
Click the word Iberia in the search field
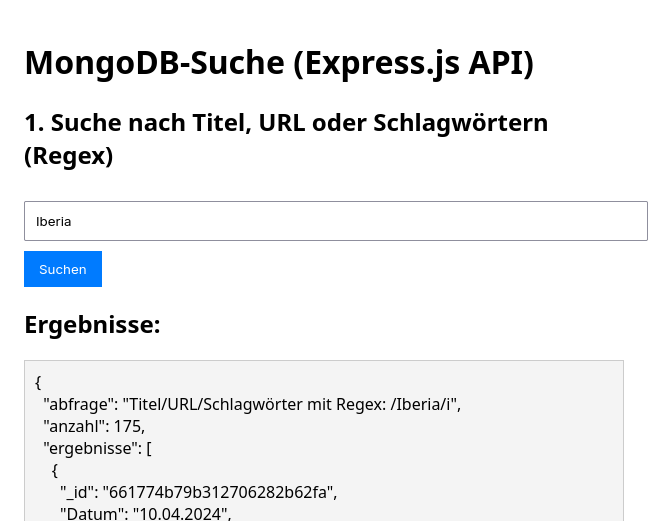point(54,221)
